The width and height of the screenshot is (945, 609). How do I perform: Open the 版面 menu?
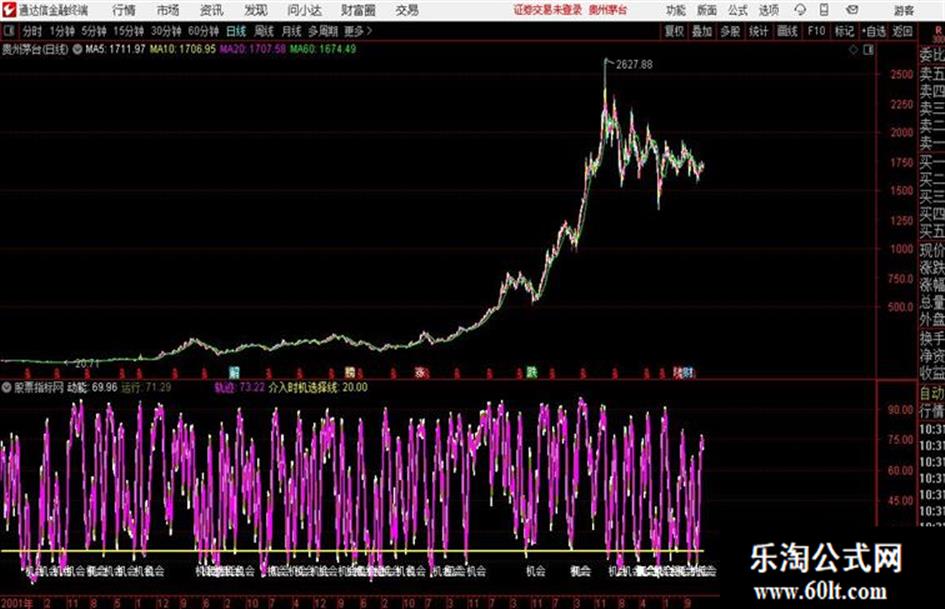click(x=706, y=10)
